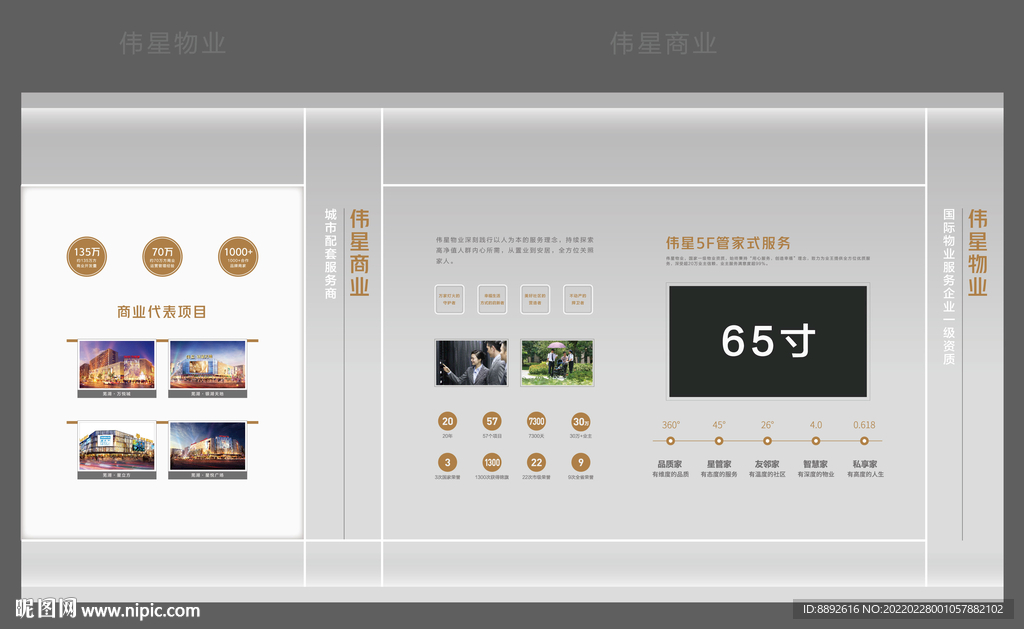1024x629 pixels.
Task: Click the 0.618 value
Action: pos(864,425)
